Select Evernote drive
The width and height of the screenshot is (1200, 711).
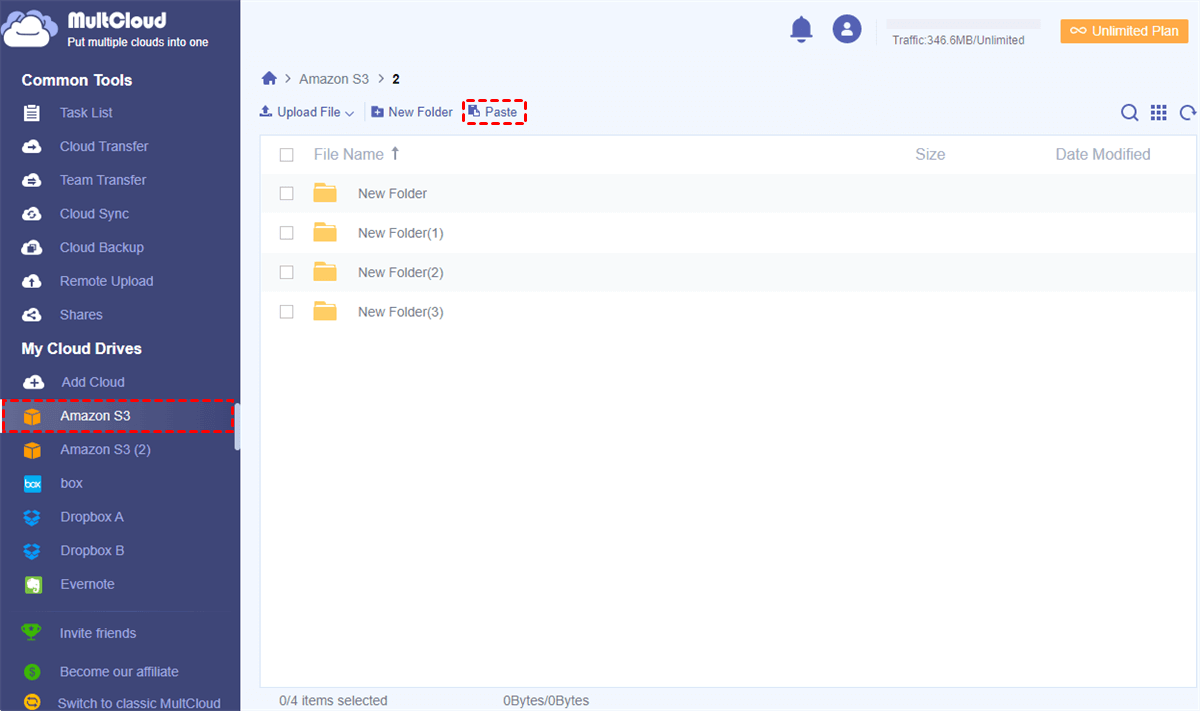coord(87,585)
